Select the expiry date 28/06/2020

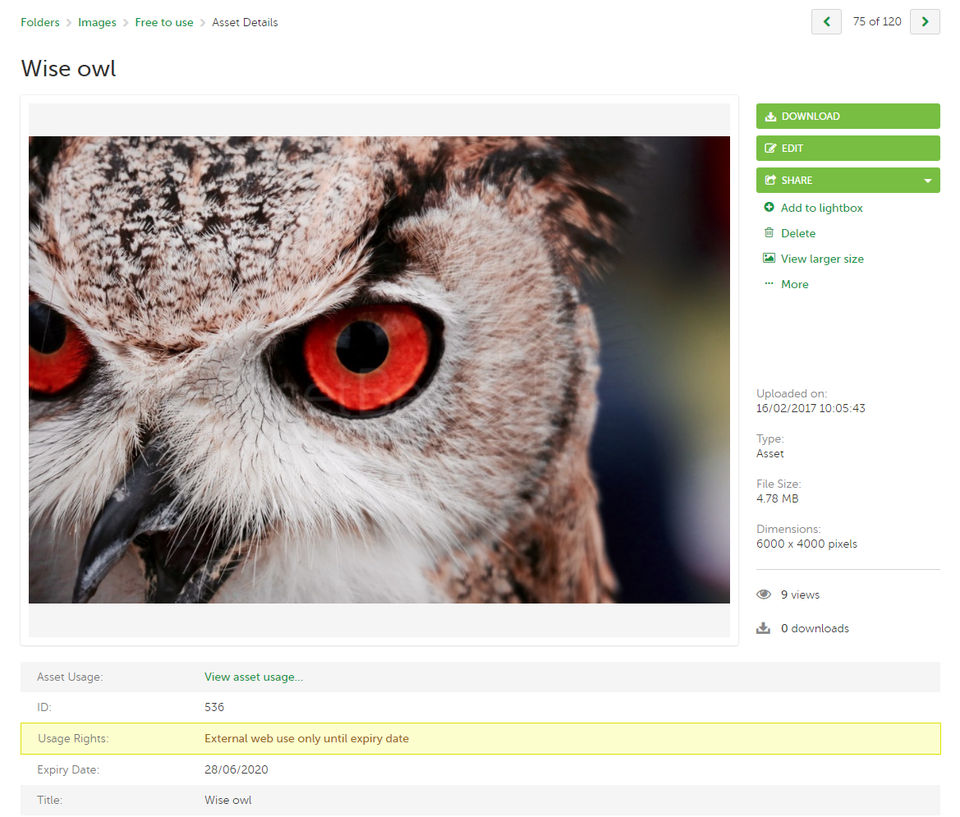[x=236, y=770]
